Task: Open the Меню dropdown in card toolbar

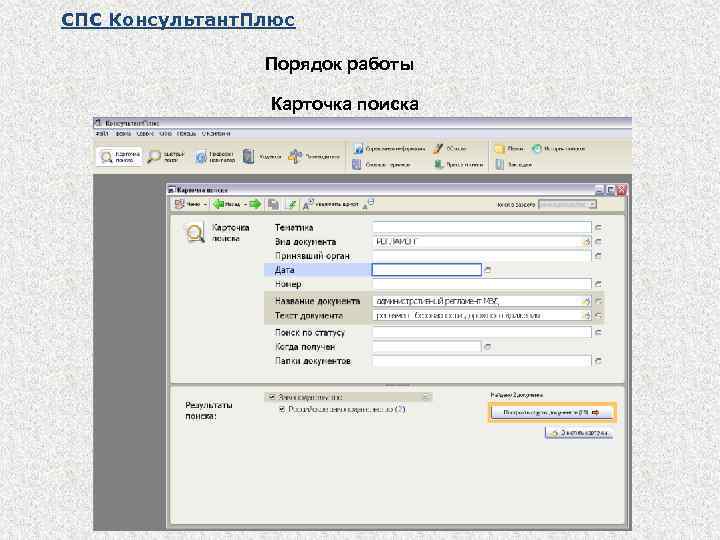Action: (191, 204)
